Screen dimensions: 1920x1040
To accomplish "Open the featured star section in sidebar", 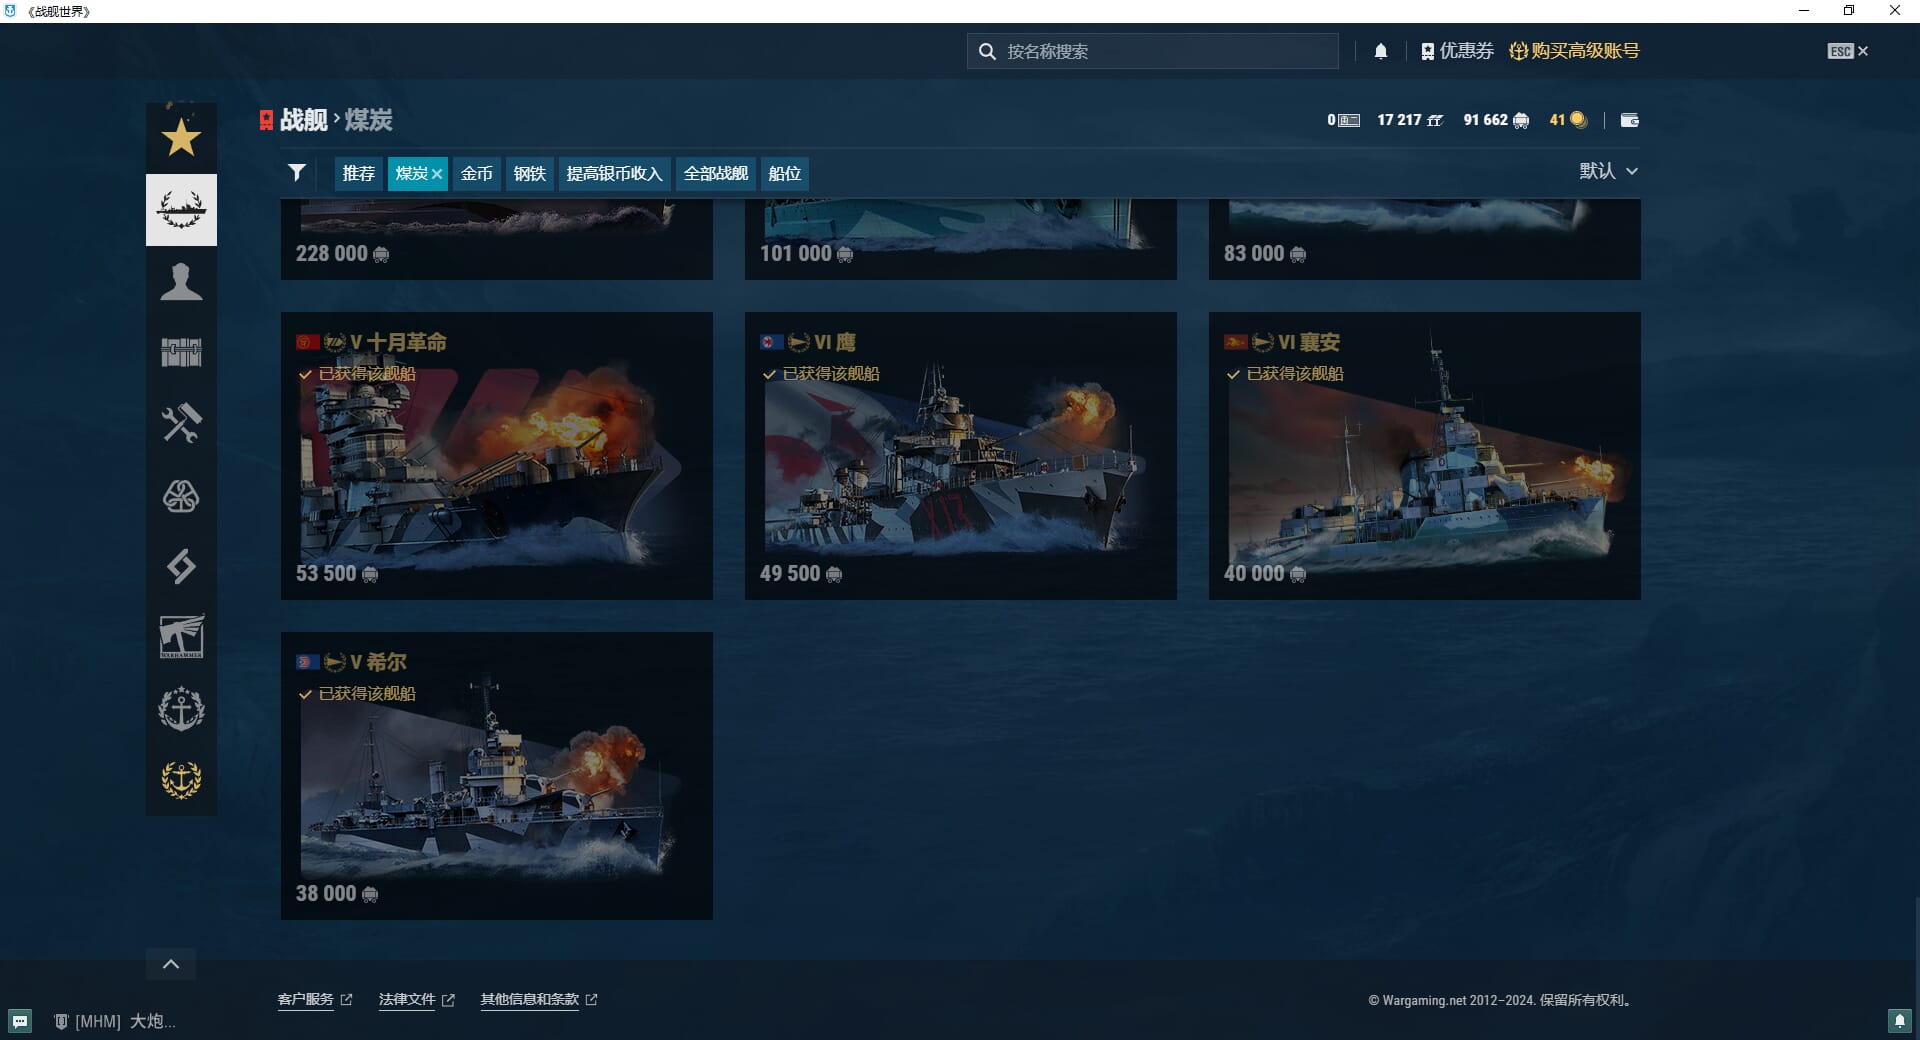I will [181, 138].
